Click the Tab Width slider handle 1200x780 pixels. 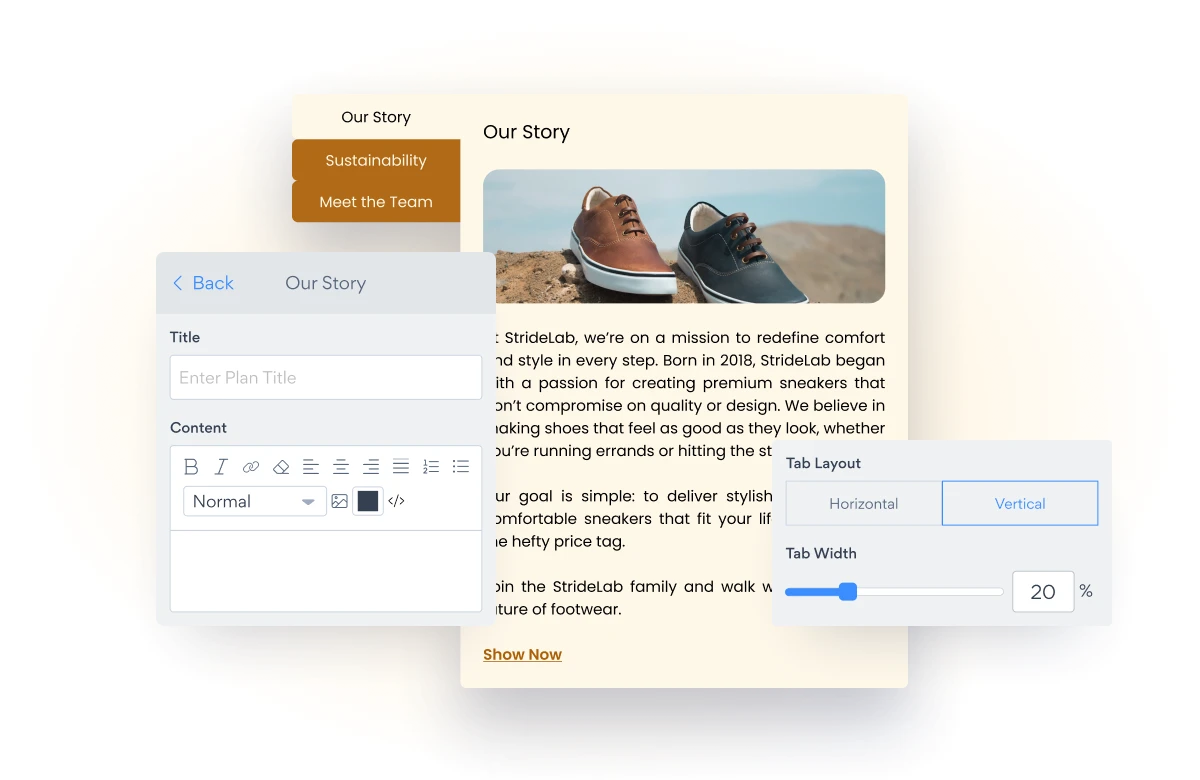point(848,592)
